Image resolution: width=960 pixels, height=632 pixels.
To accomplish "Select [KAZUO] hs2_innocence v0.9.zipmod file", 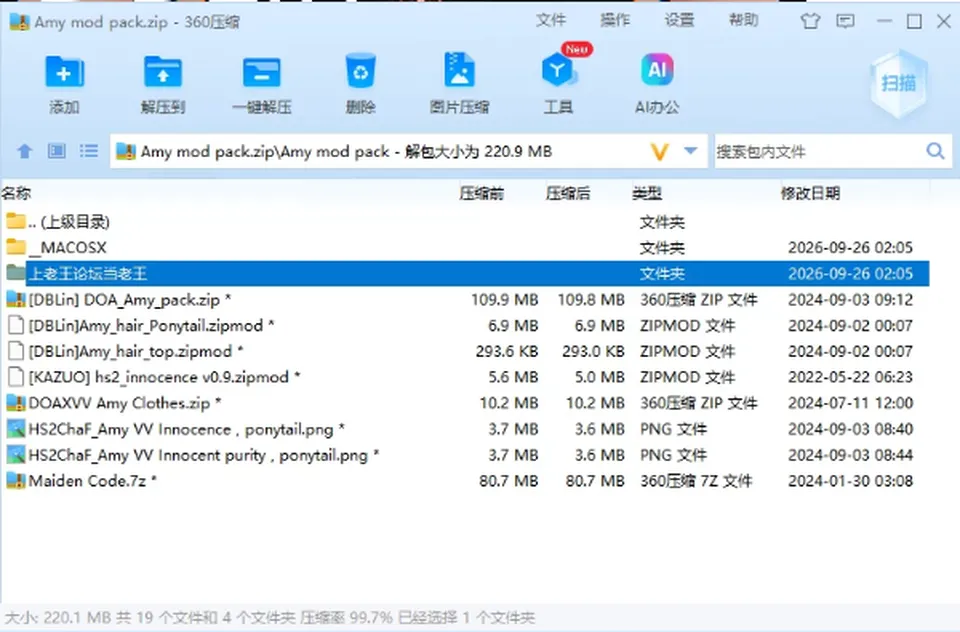I will [465, 377].
